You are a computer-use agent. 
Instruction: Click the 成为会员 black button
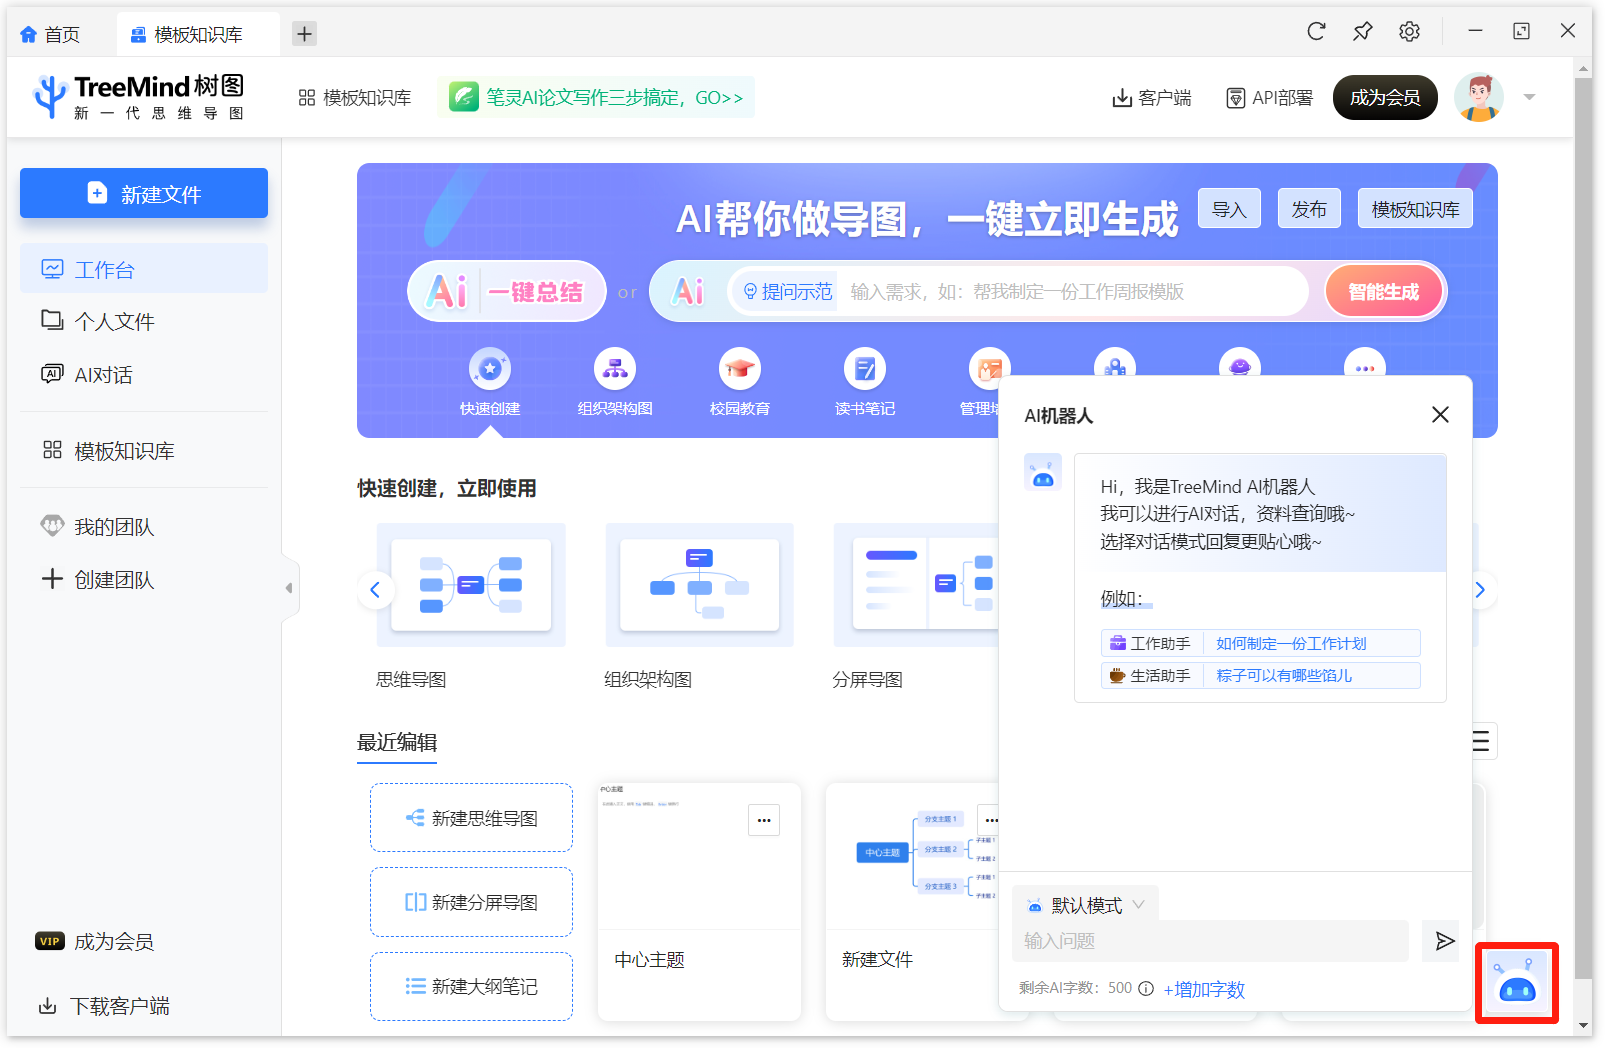tap(1385, 97)
